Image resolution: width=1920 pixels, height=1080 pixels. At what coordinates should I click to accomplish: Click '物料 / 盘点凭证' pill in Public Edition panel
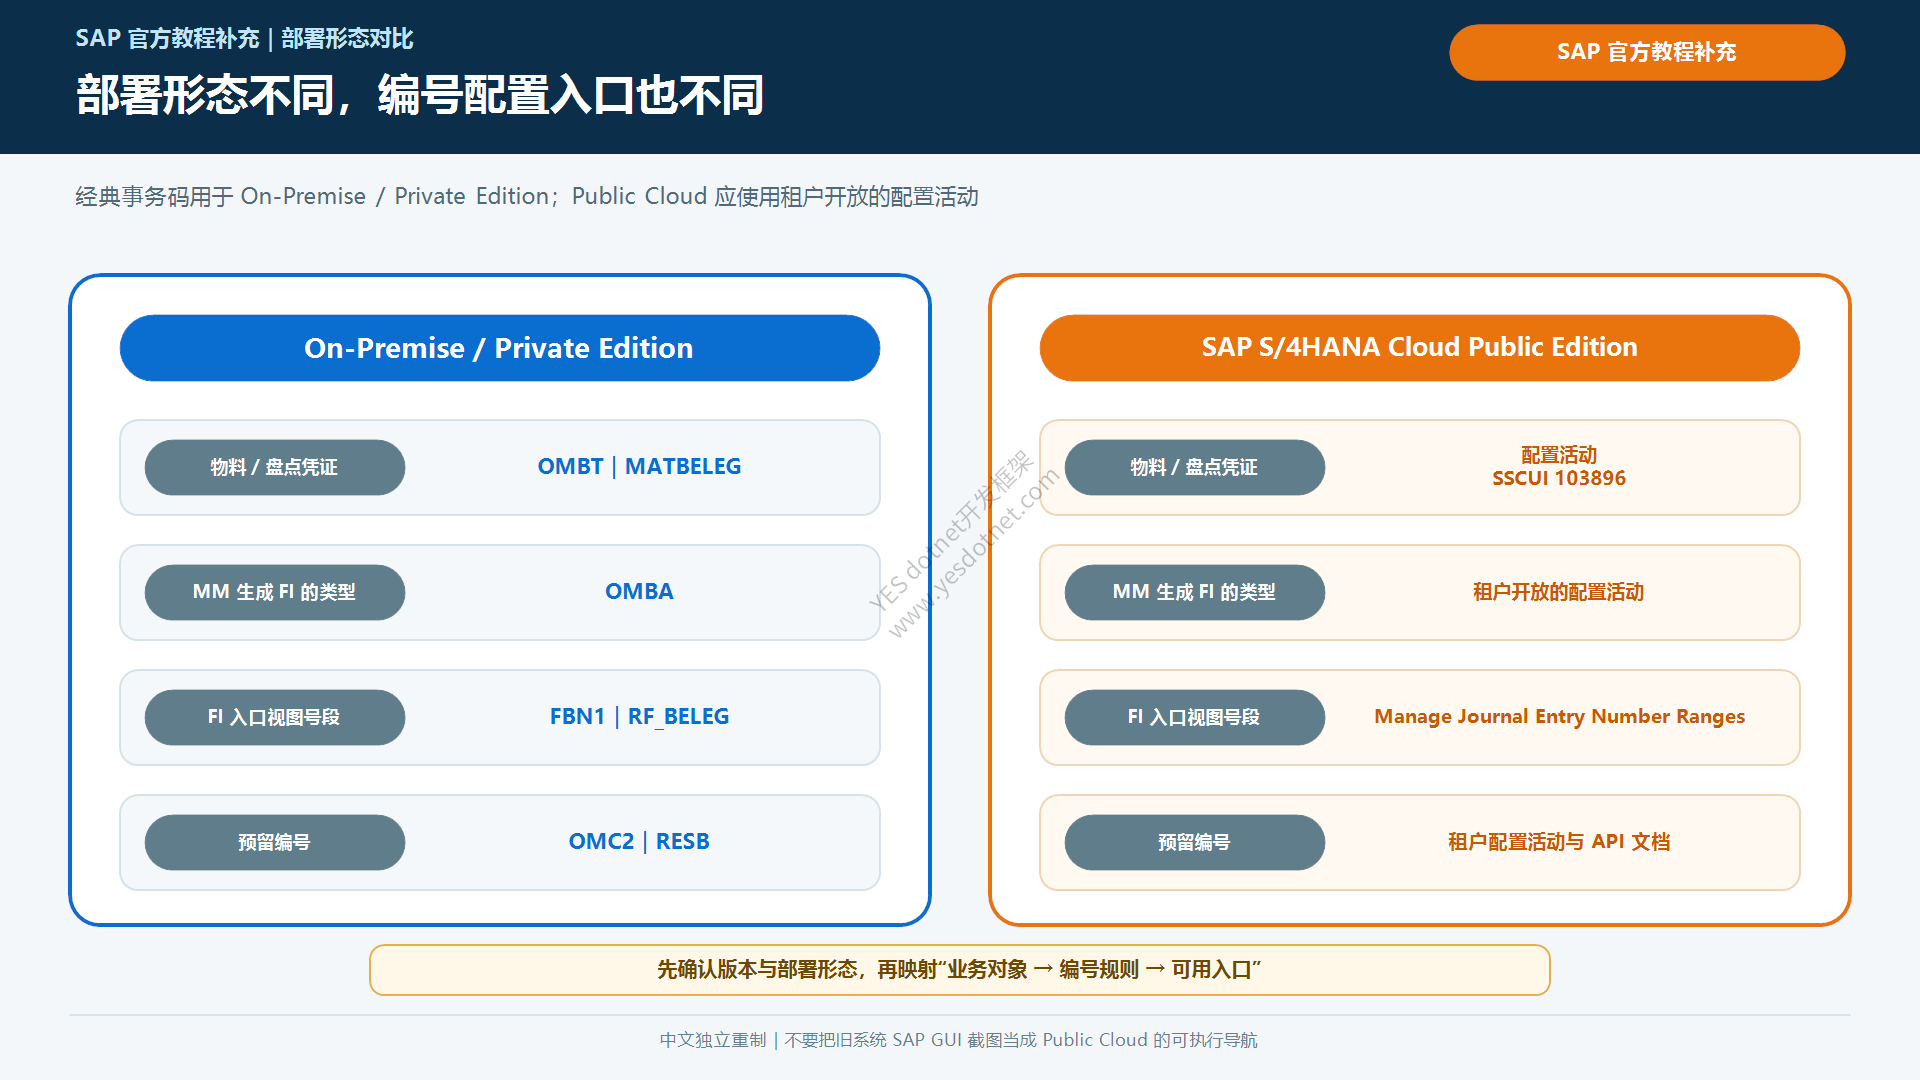tap(1195, 467)
